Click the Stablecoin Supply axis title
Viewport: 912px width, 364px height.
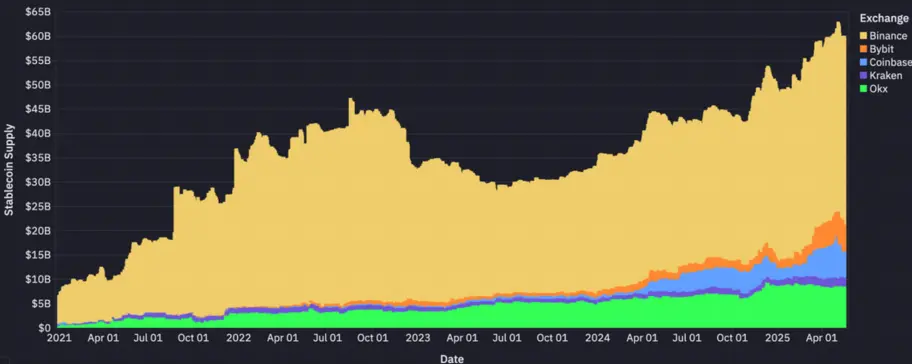(9, 169)
